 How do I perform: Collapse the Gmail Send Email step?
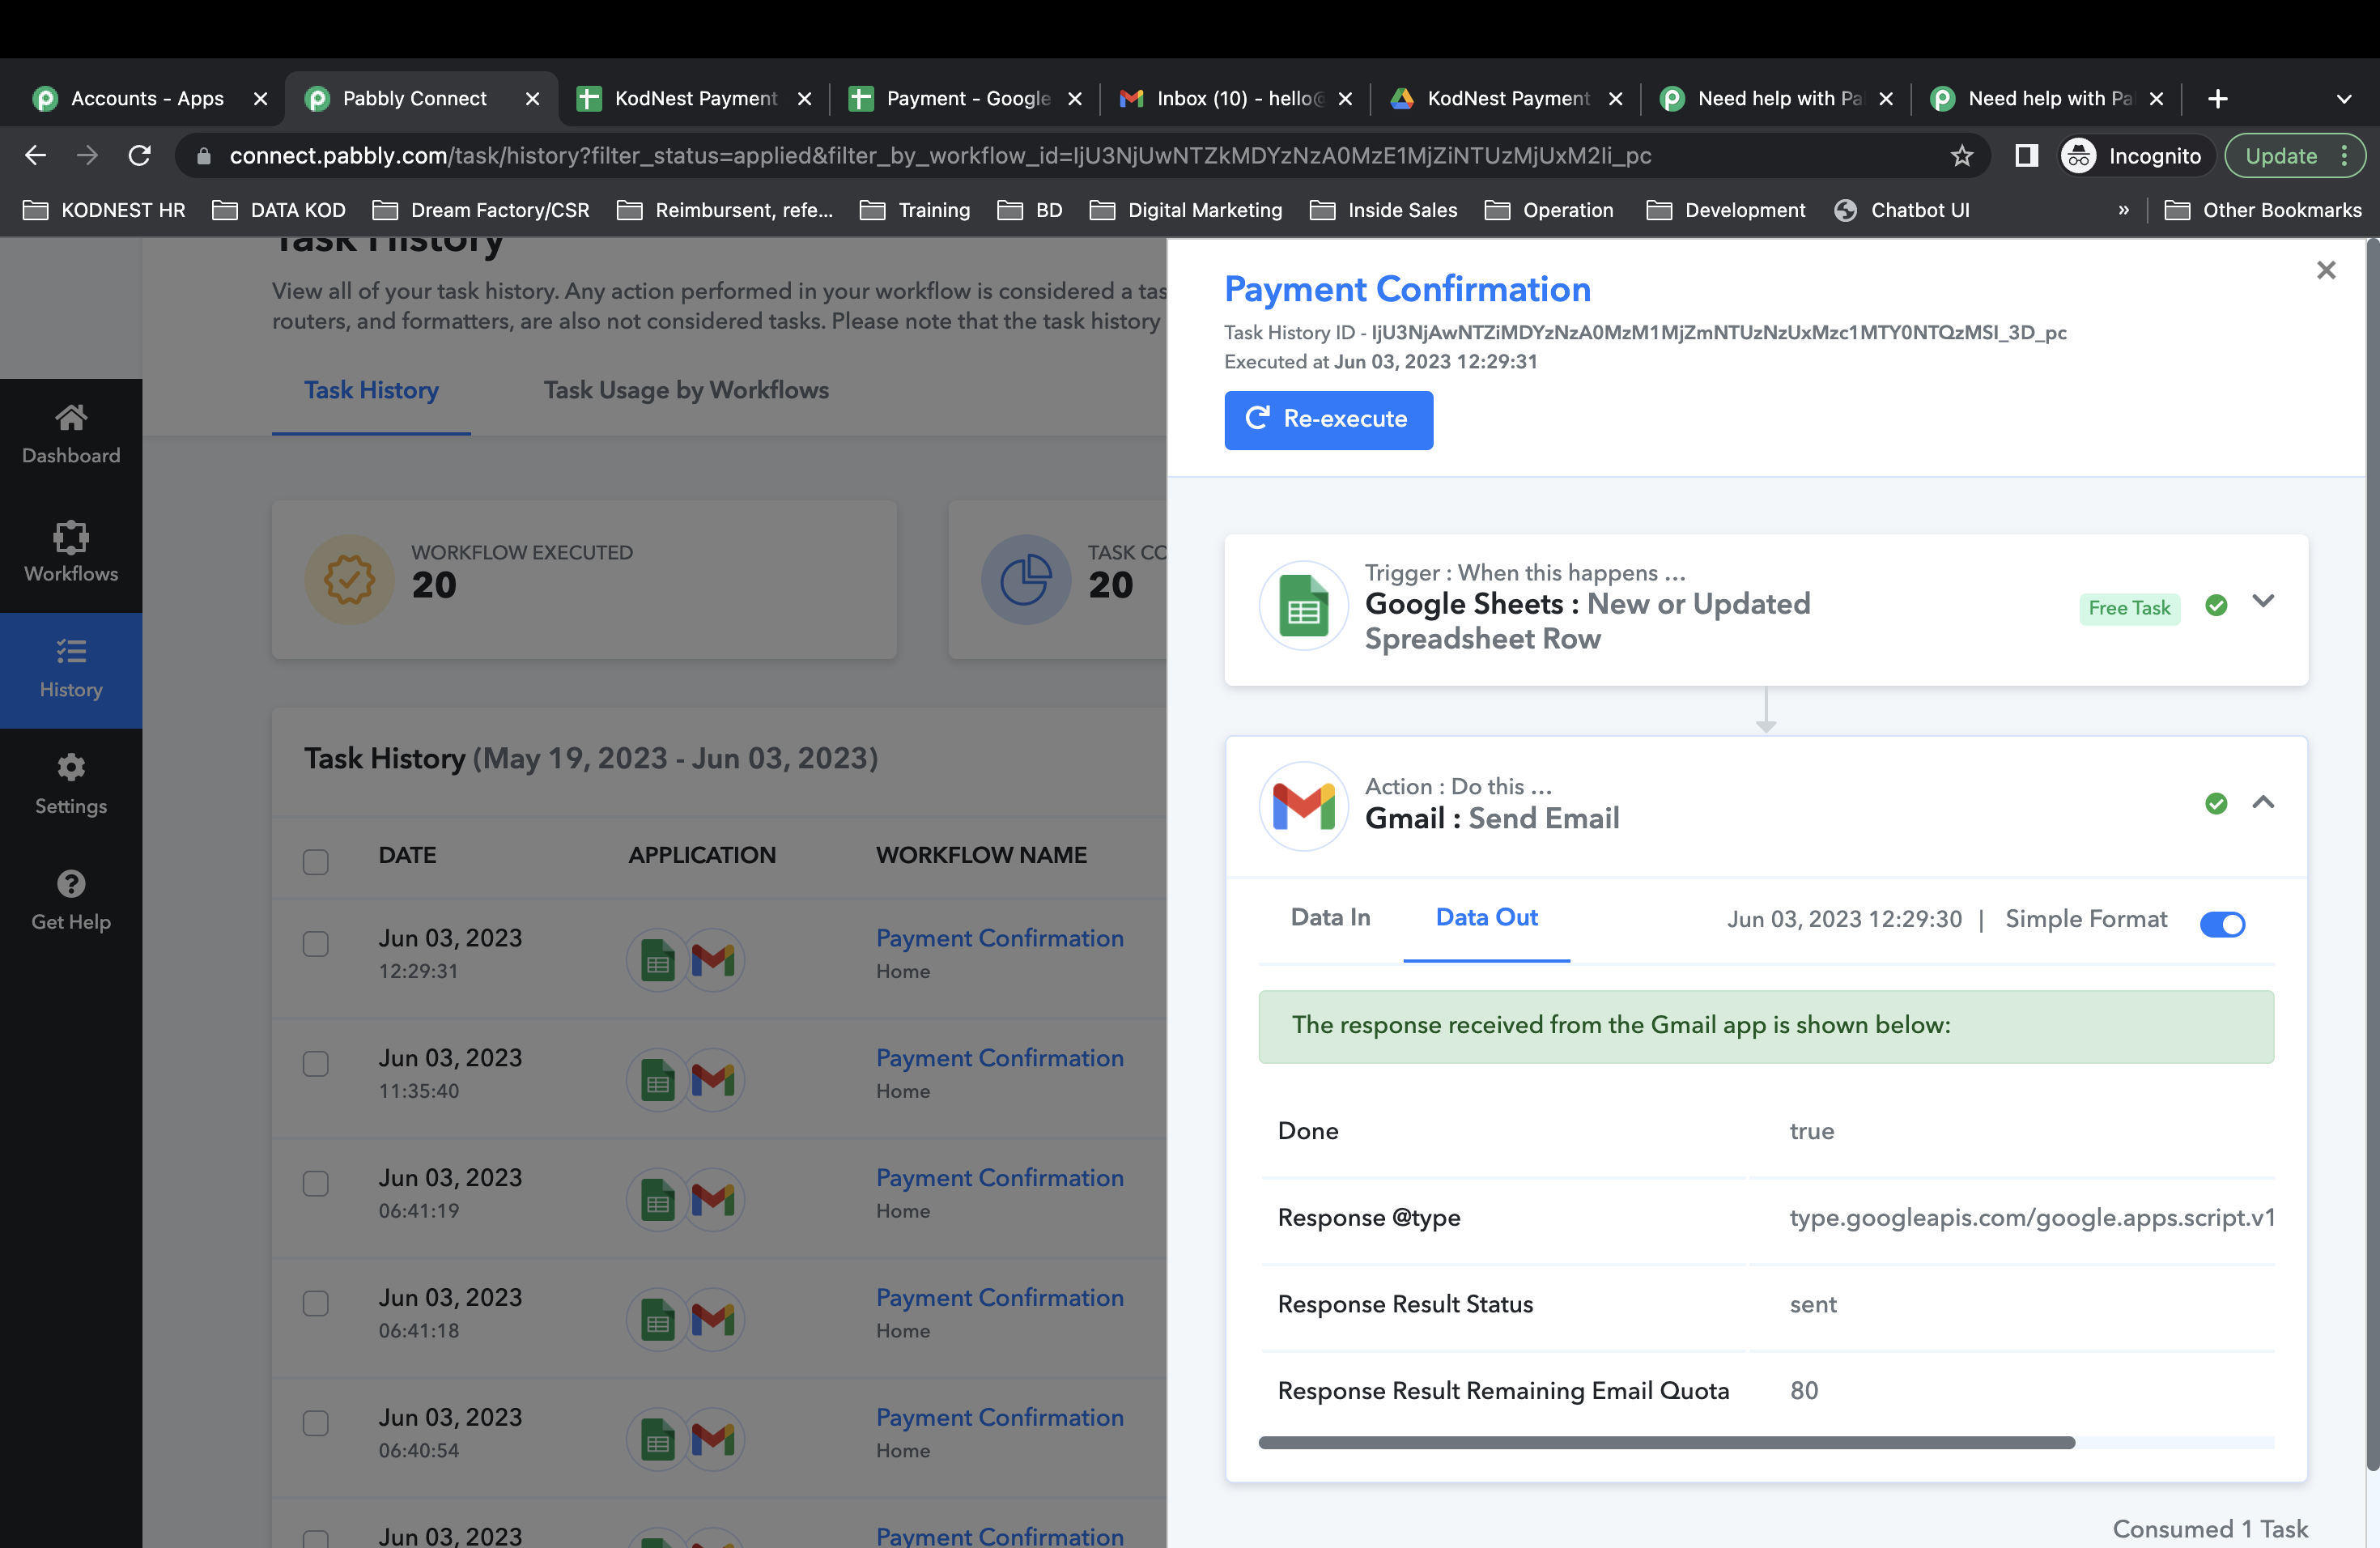point(2263,802)
